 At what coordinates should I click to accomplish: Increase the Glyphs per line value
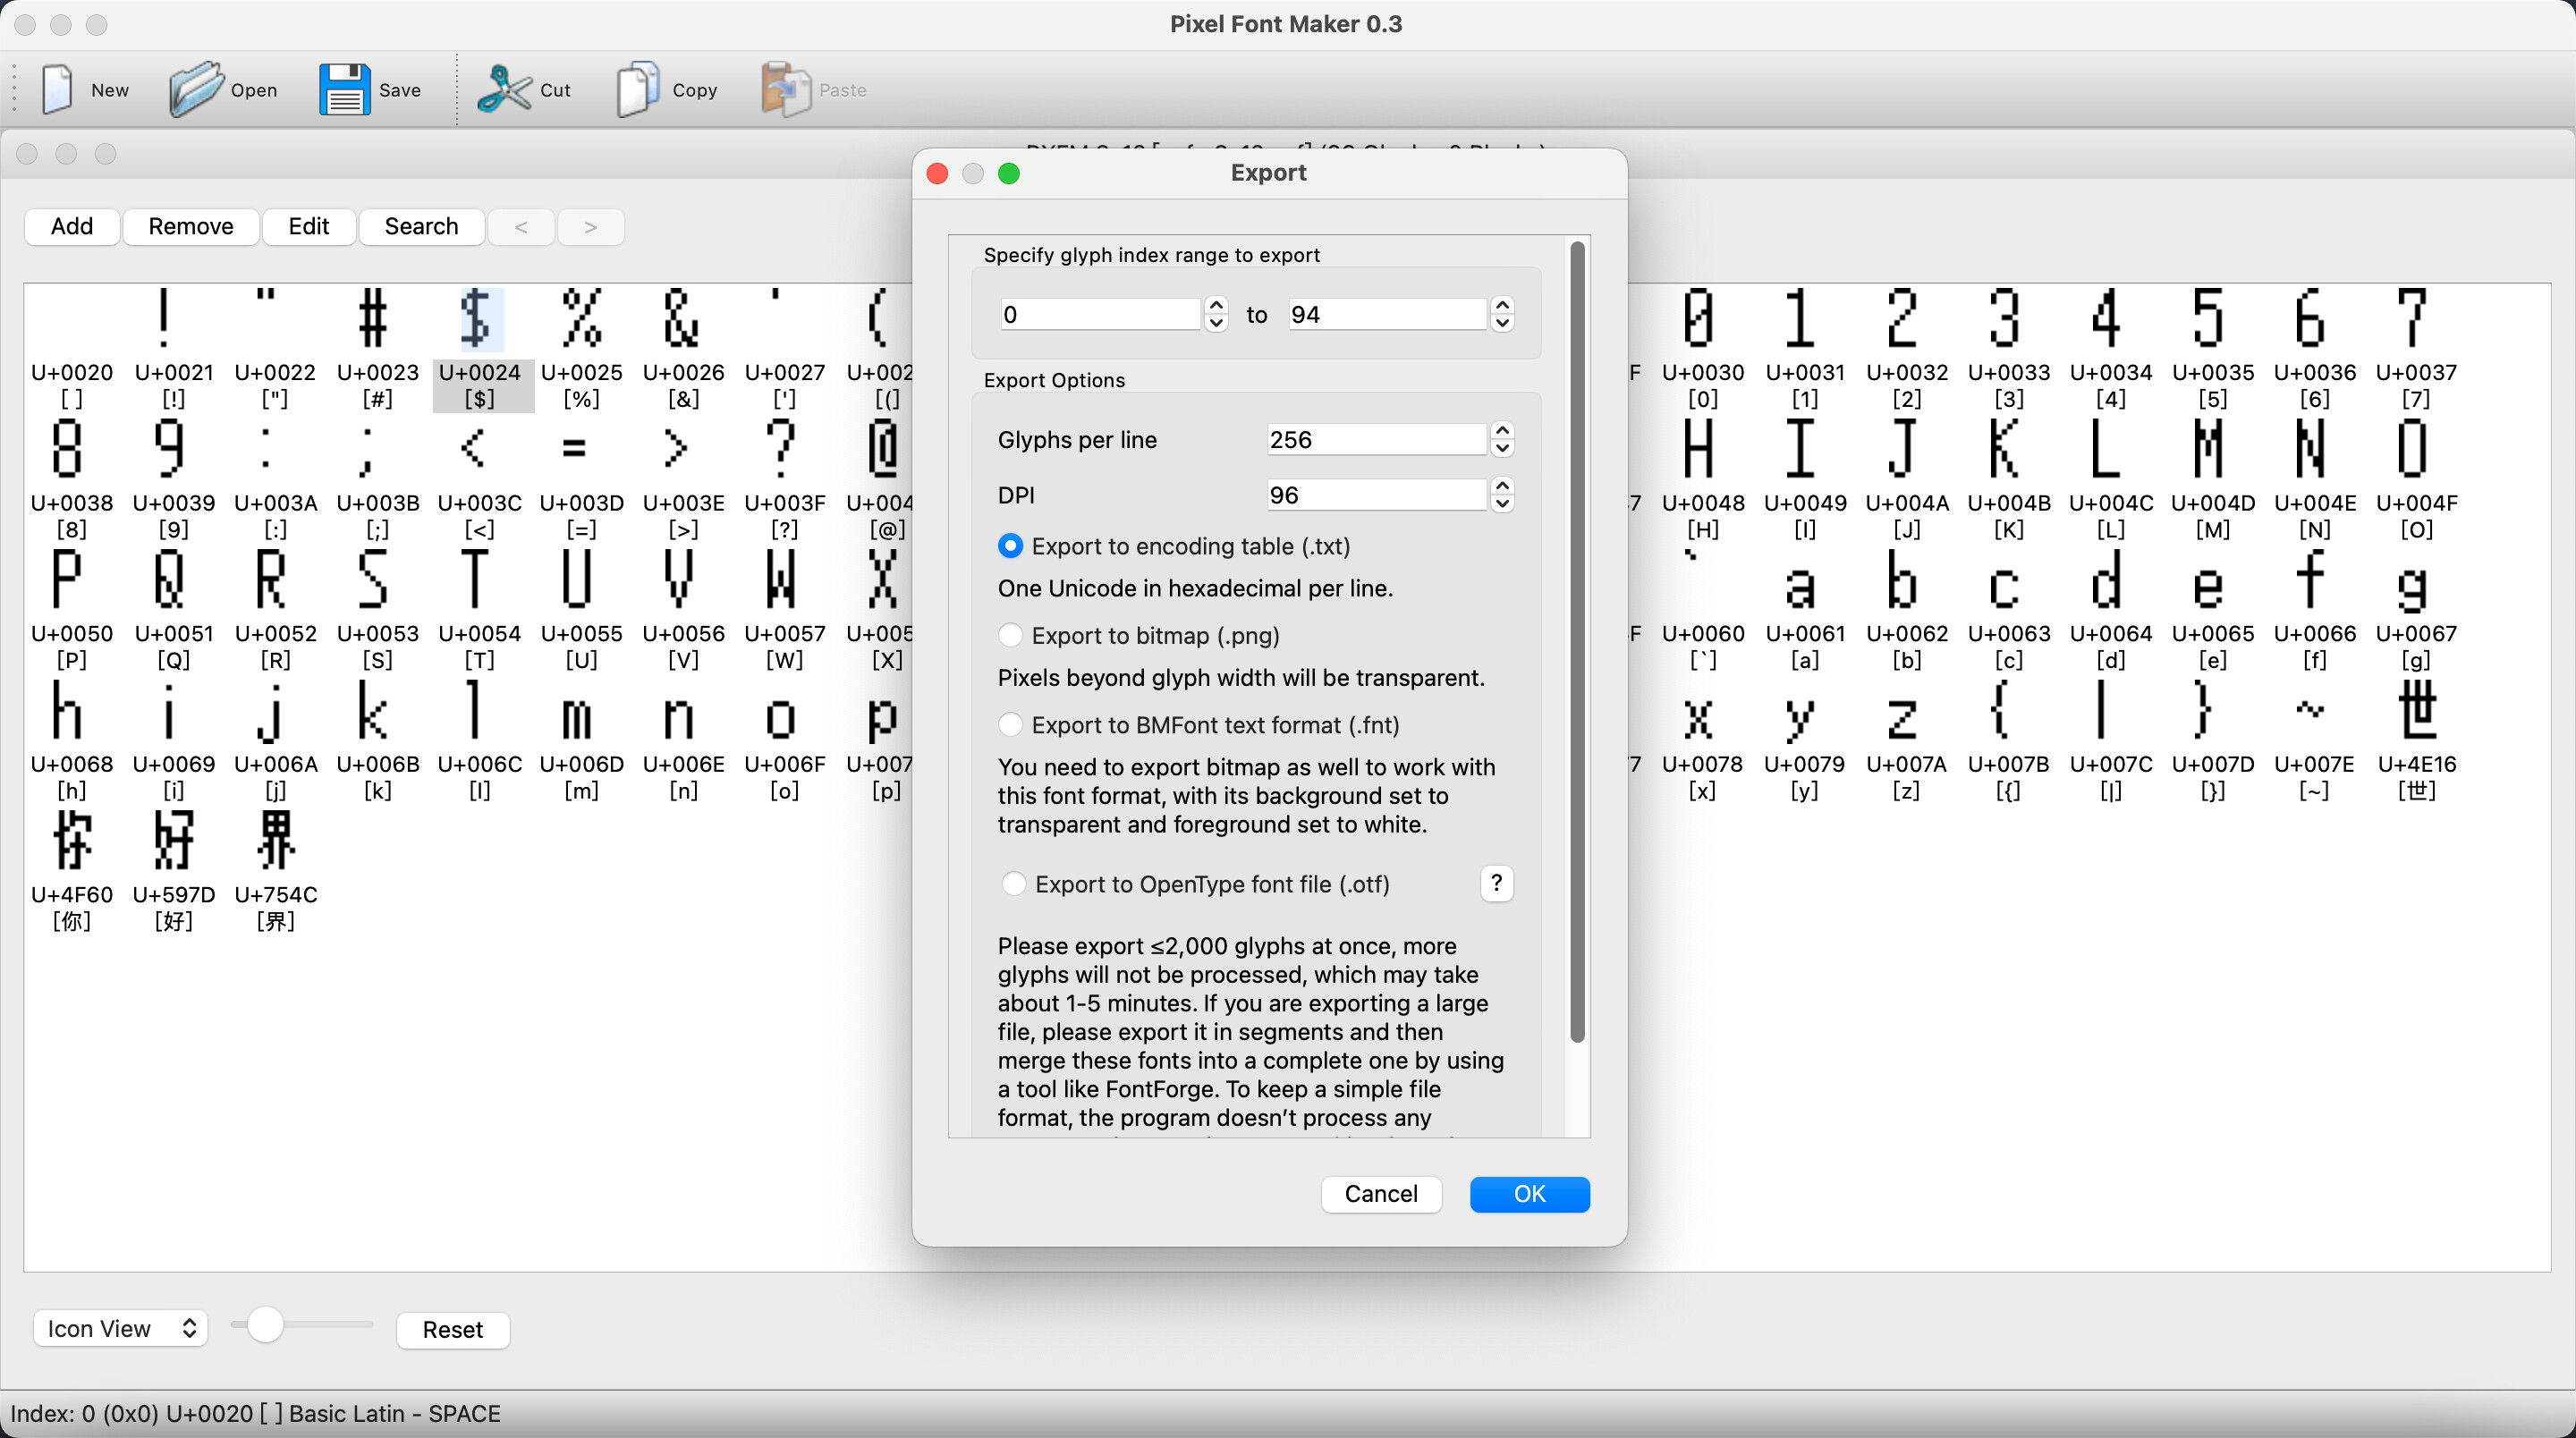1503,432
